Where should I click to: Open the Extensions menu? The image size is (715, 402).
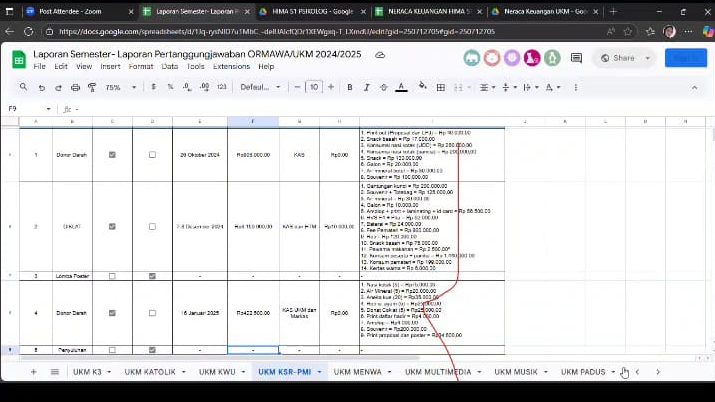point(231,66)
